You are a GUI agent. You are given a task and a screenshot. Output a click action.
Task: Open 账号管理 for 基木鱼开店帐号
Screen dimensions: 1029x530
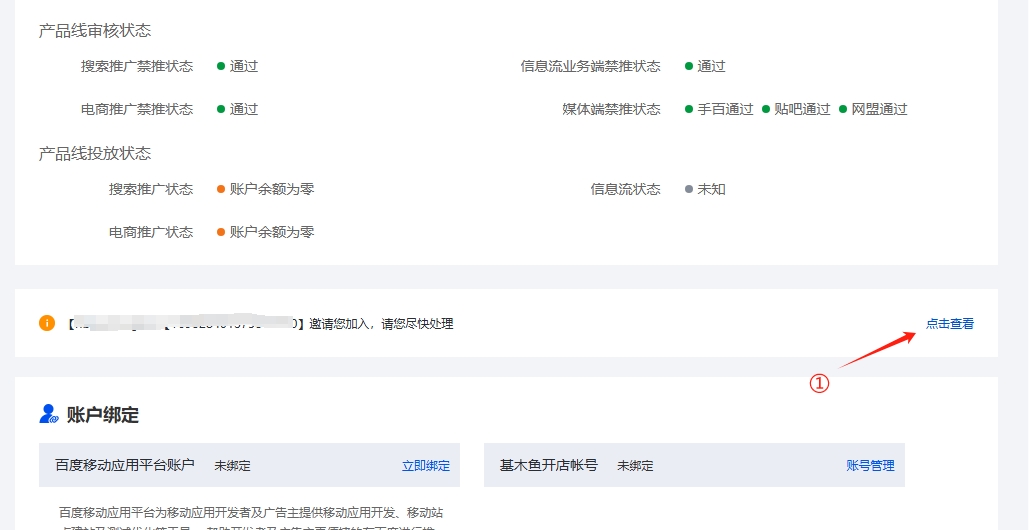(870, 465)
